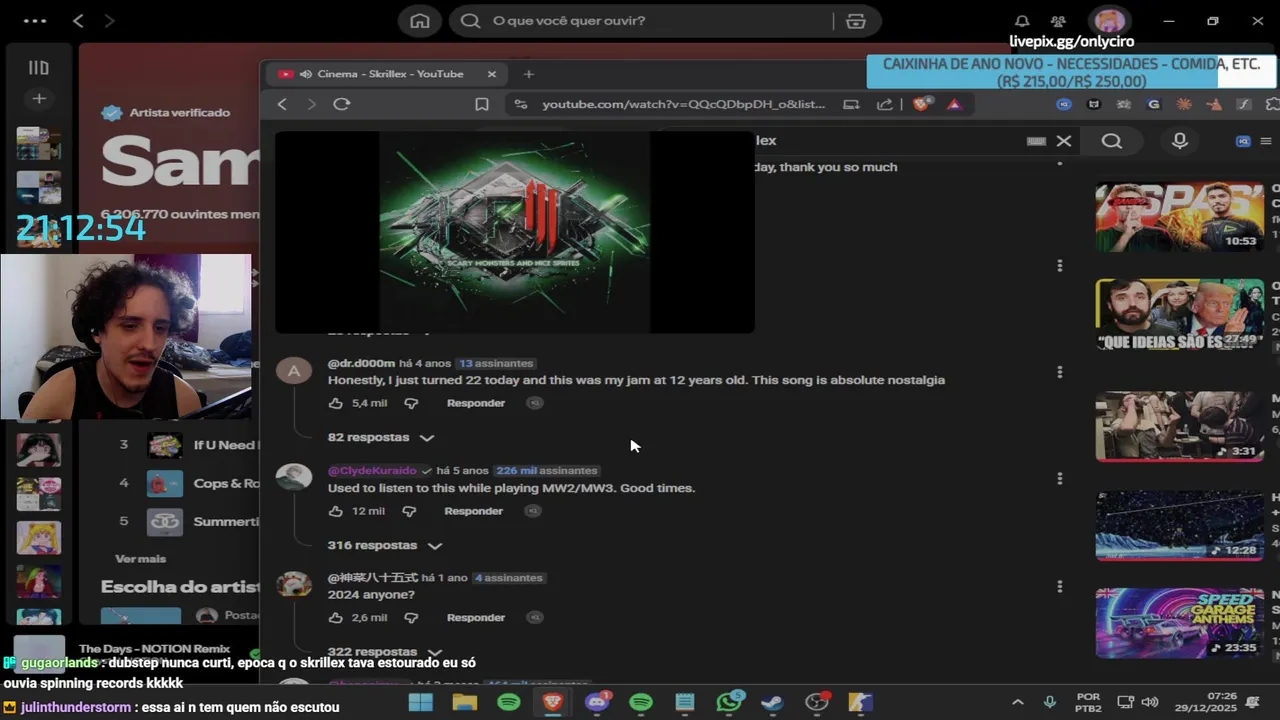The width and height of the screenshot is (1280, 720).
Task: Click 'Ver mais' in Spotify
Action: pyautogui.click(x=140, y=559)
